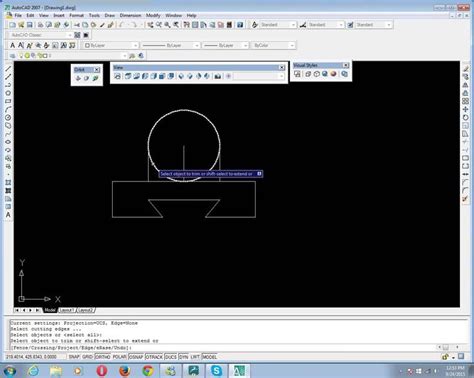The width and height of the screenshot is (474, 378).
Task: Select the Rectangle draw tool
Action: click(8, 101)
